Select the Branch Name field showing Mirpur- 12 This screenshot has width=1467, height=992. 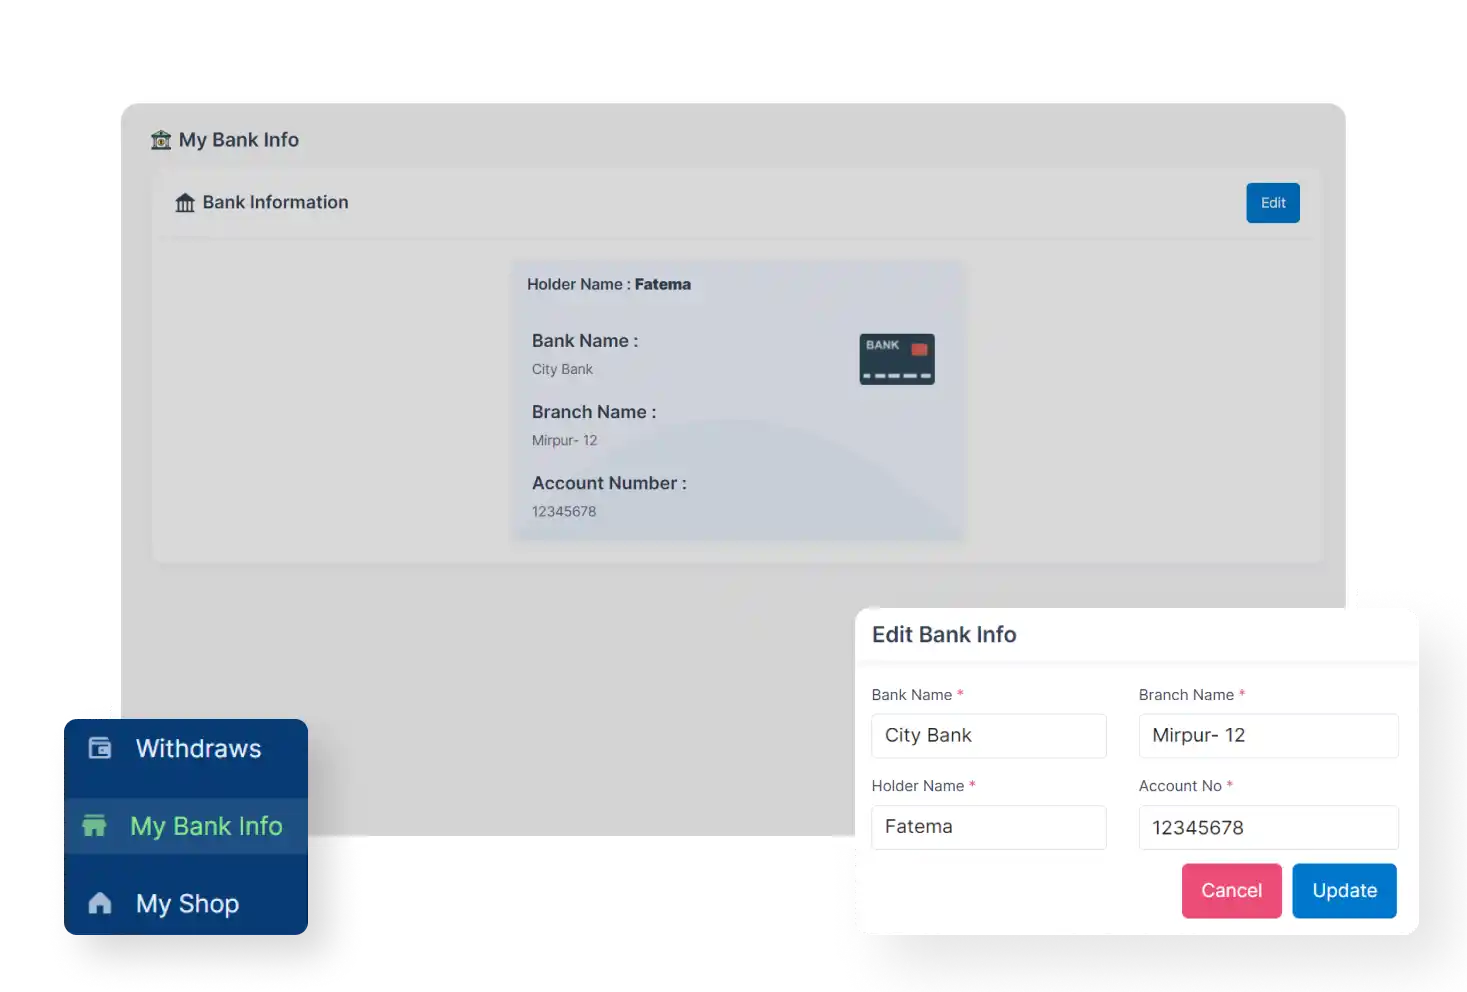1268,736
